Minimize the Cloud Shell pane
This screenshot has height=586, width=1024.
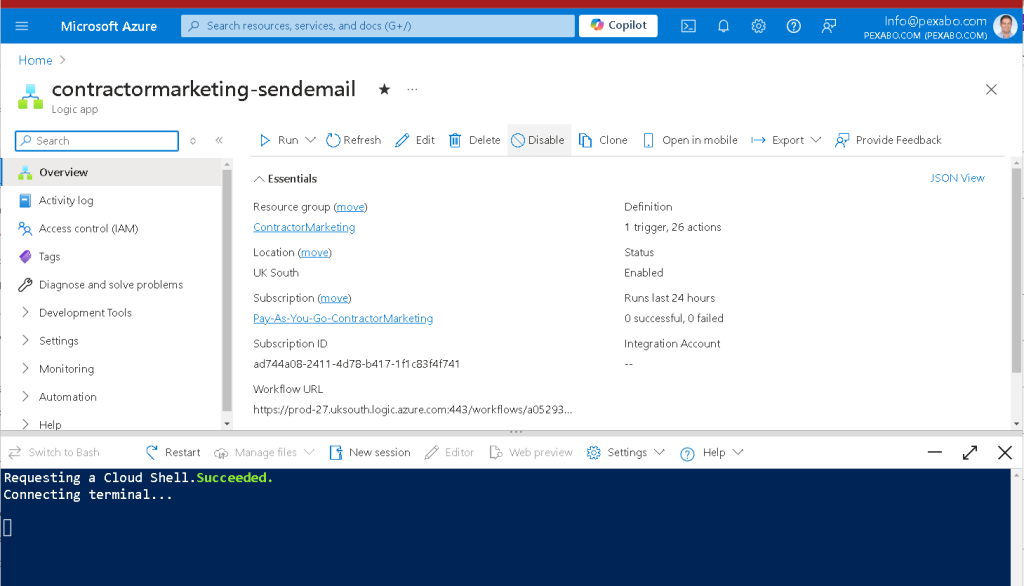pyautogui.click(x=935, y=452)
